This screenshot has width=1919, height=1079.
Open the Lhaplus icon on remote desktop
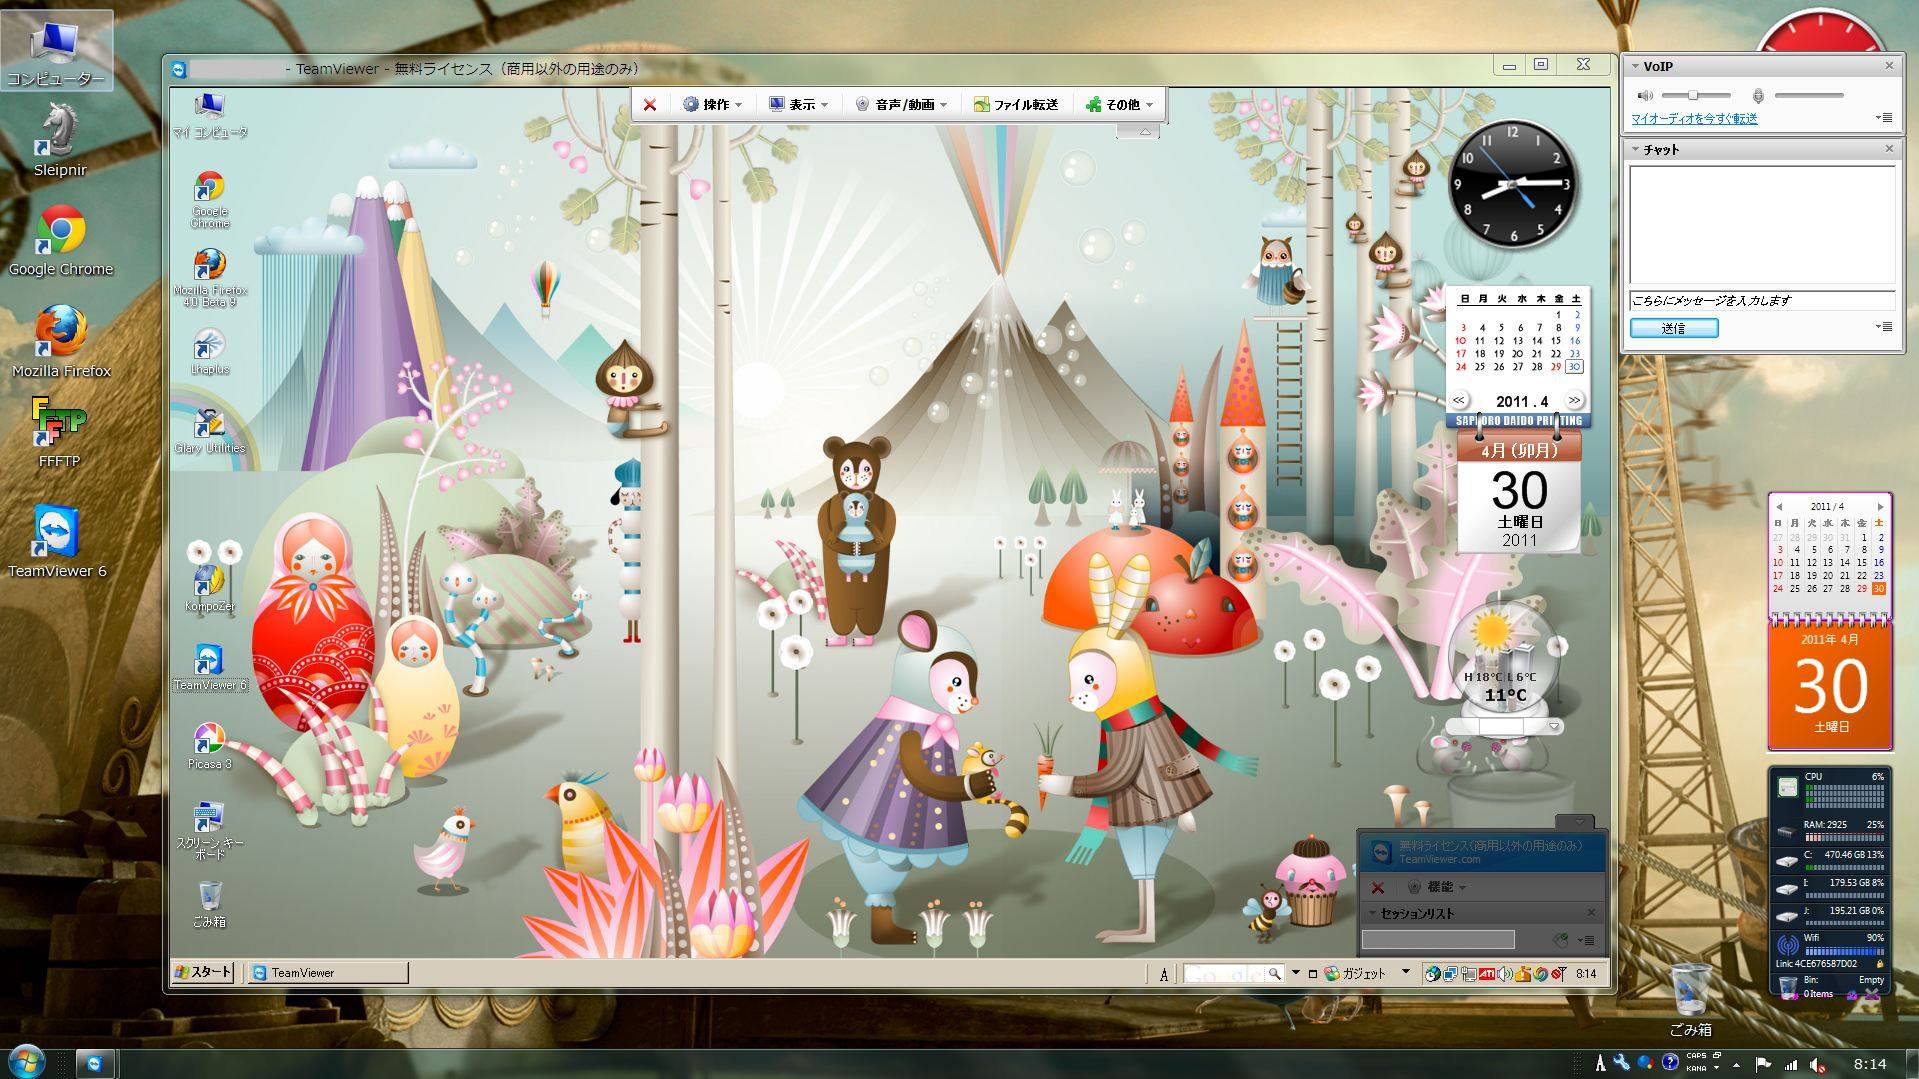[209, 353]
